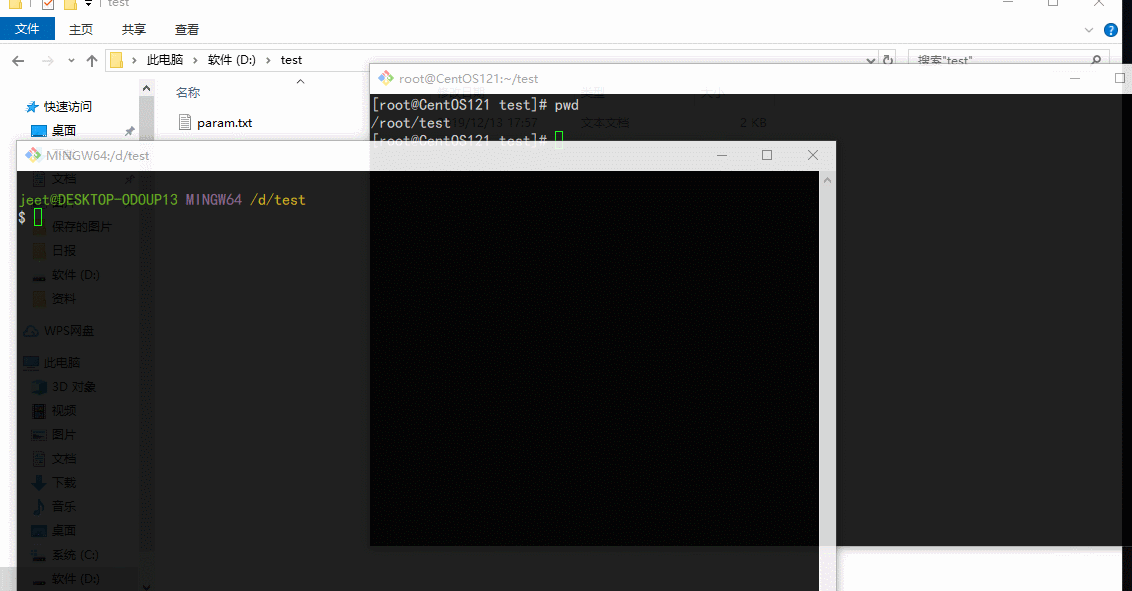Image resolution: width=1132 pixels, height=591 pixels.
Task: Click the MINGW64 terminal prompt area
Action: click(38, 217)
